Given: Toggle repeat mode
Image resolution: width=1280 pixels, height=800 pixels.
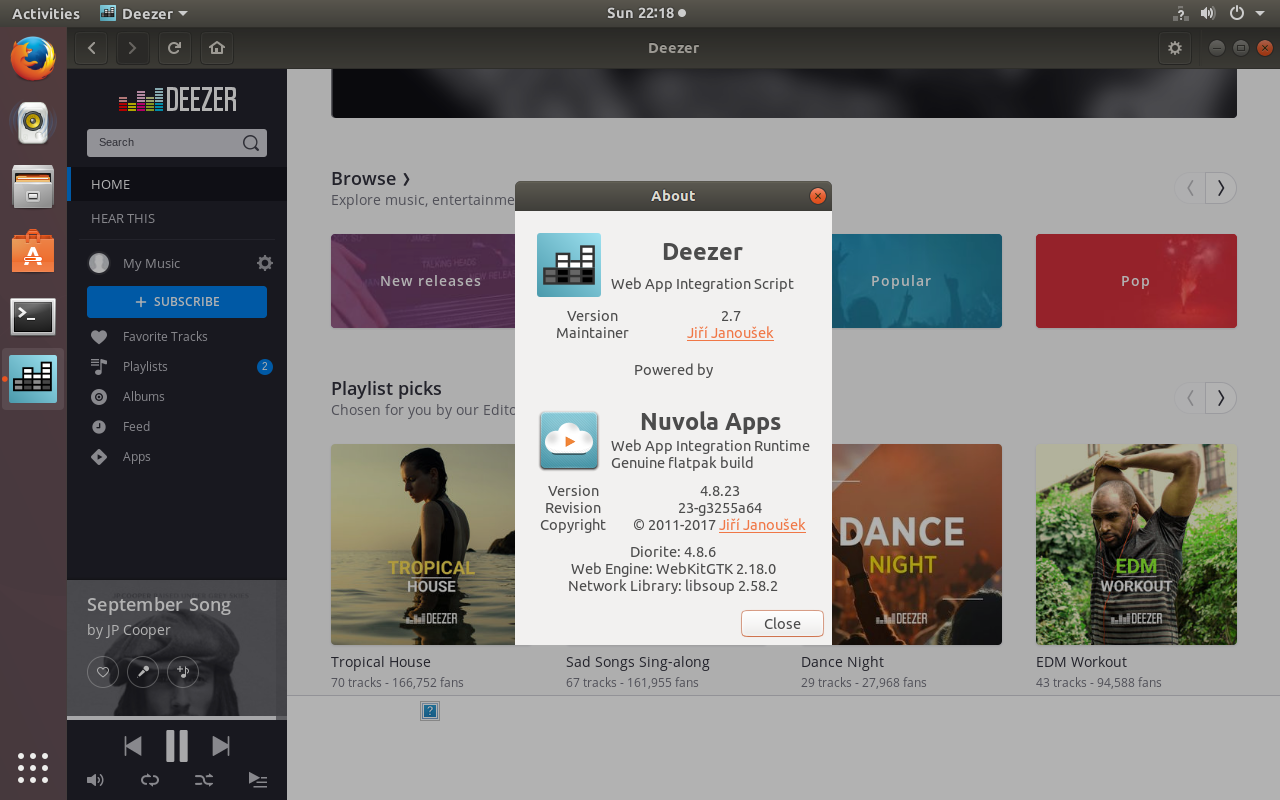Looking at the screenshot, I should [x=150, y=780].
